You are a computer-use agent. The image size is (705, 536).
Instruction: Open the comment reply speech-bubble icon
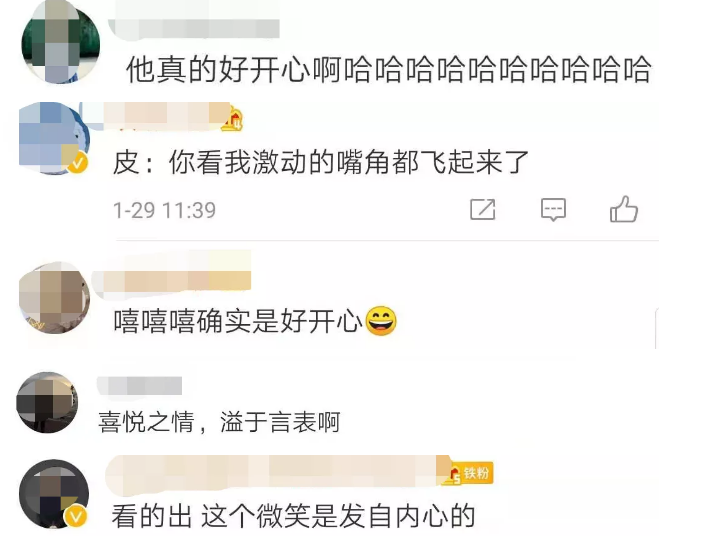(x=553, y=210)
